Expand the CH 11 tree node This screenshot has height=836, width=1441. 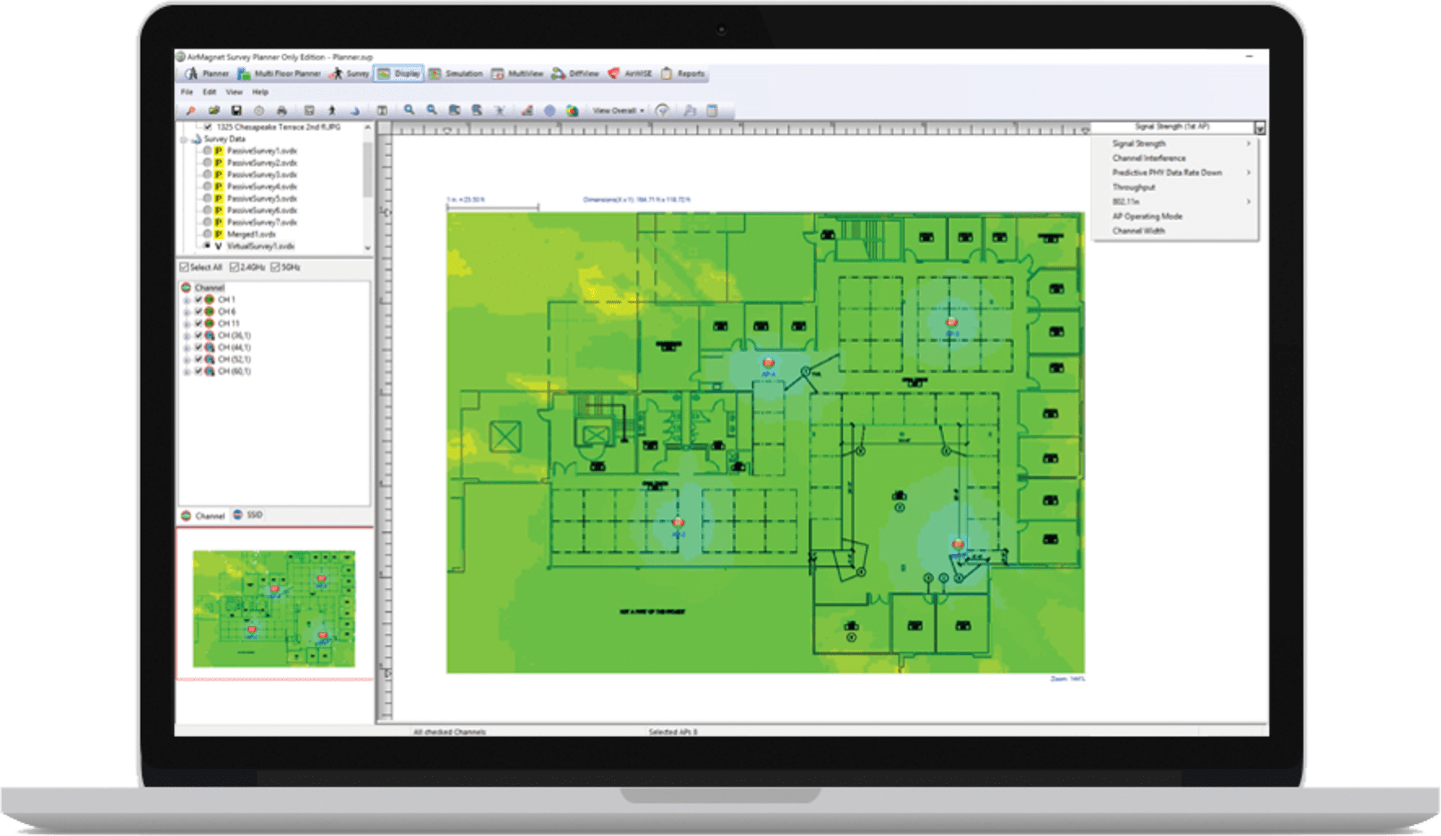click(187, 324)
